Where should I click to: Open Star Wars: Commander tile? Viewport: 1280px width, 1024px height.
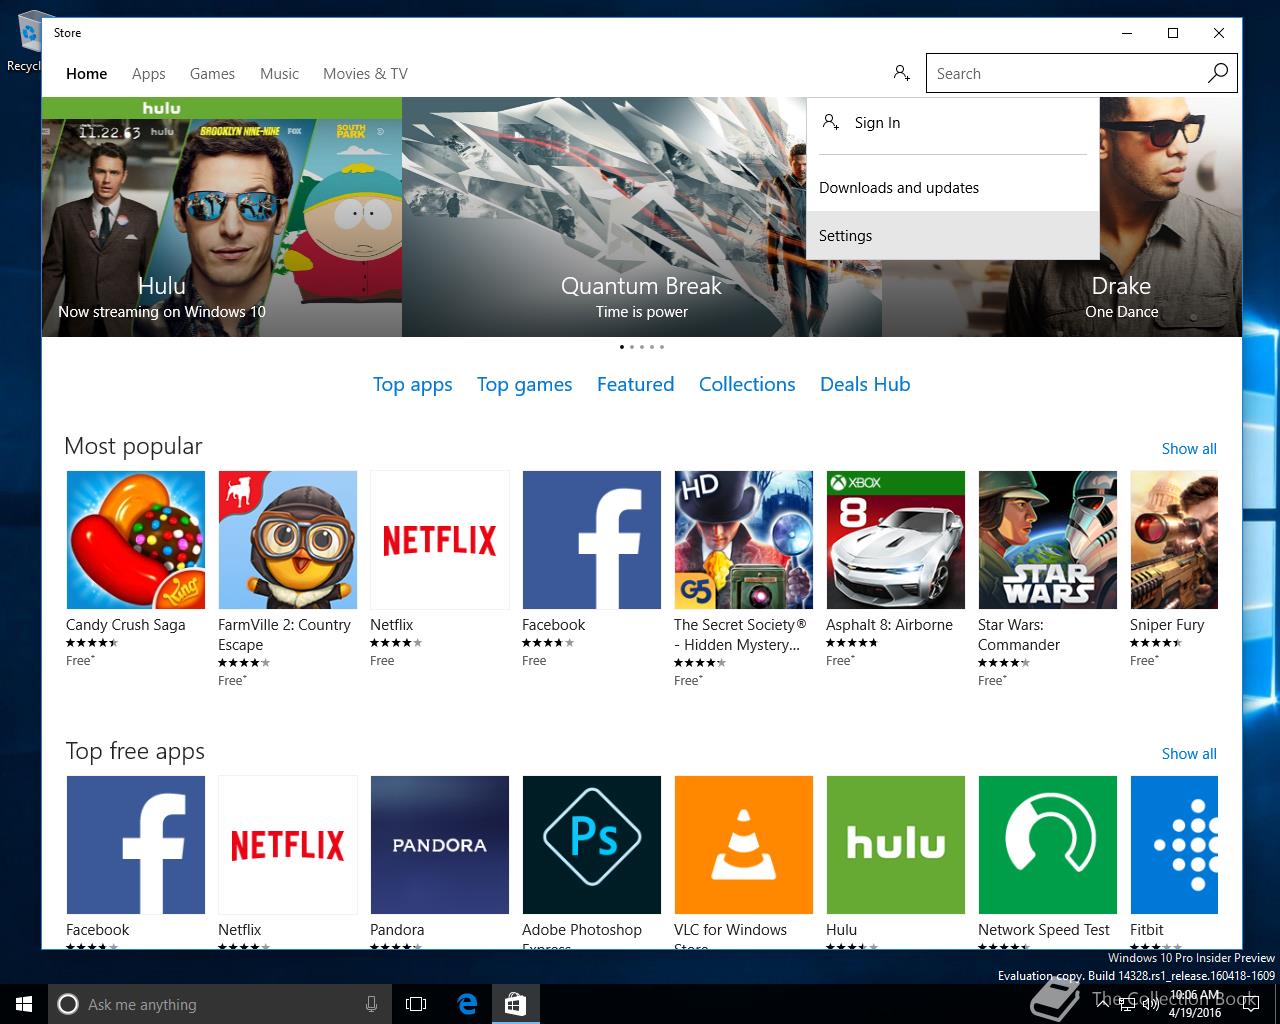[x=1048, y=540]
